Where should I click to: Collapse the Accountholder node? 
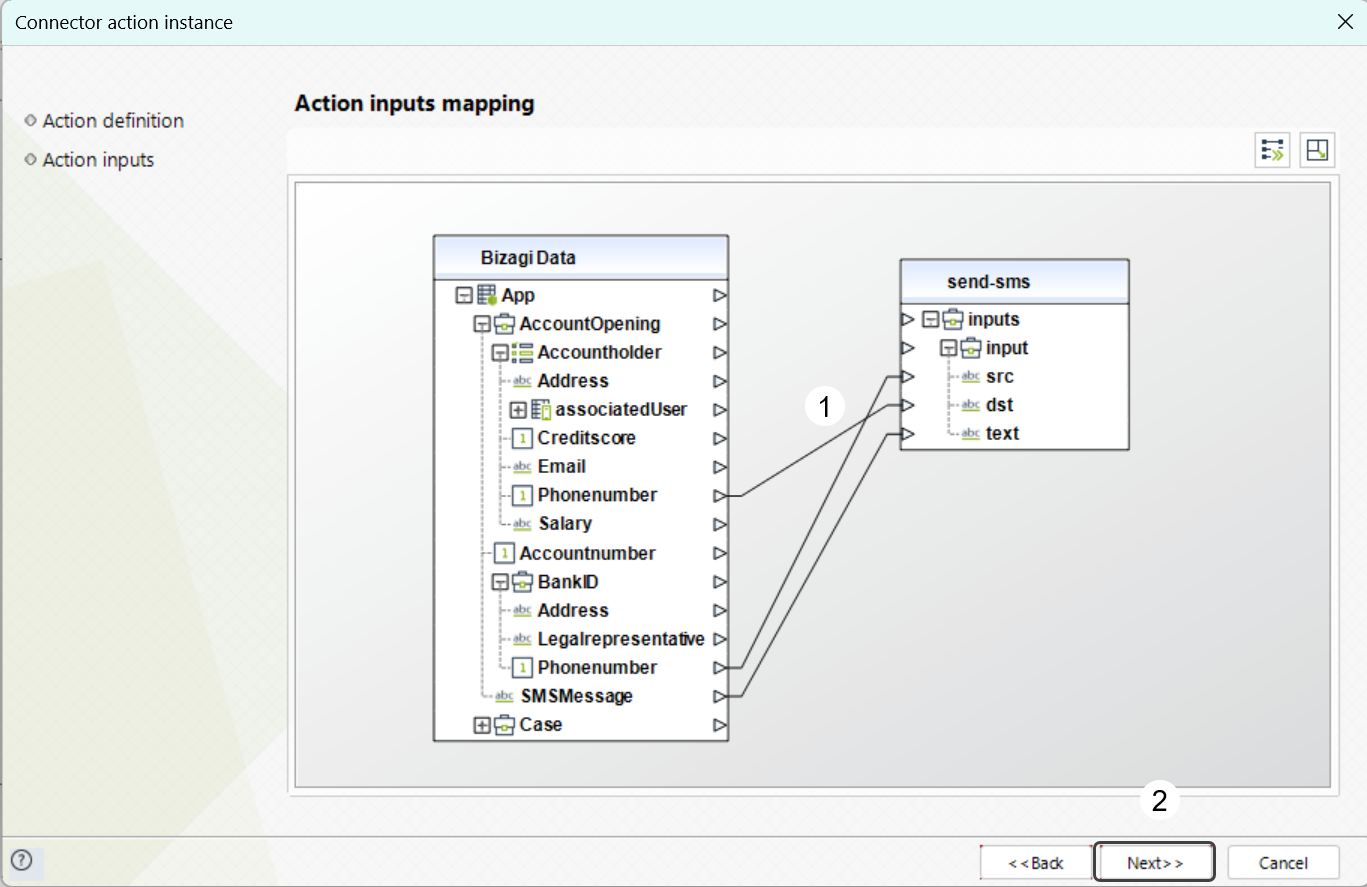(499, 353)
